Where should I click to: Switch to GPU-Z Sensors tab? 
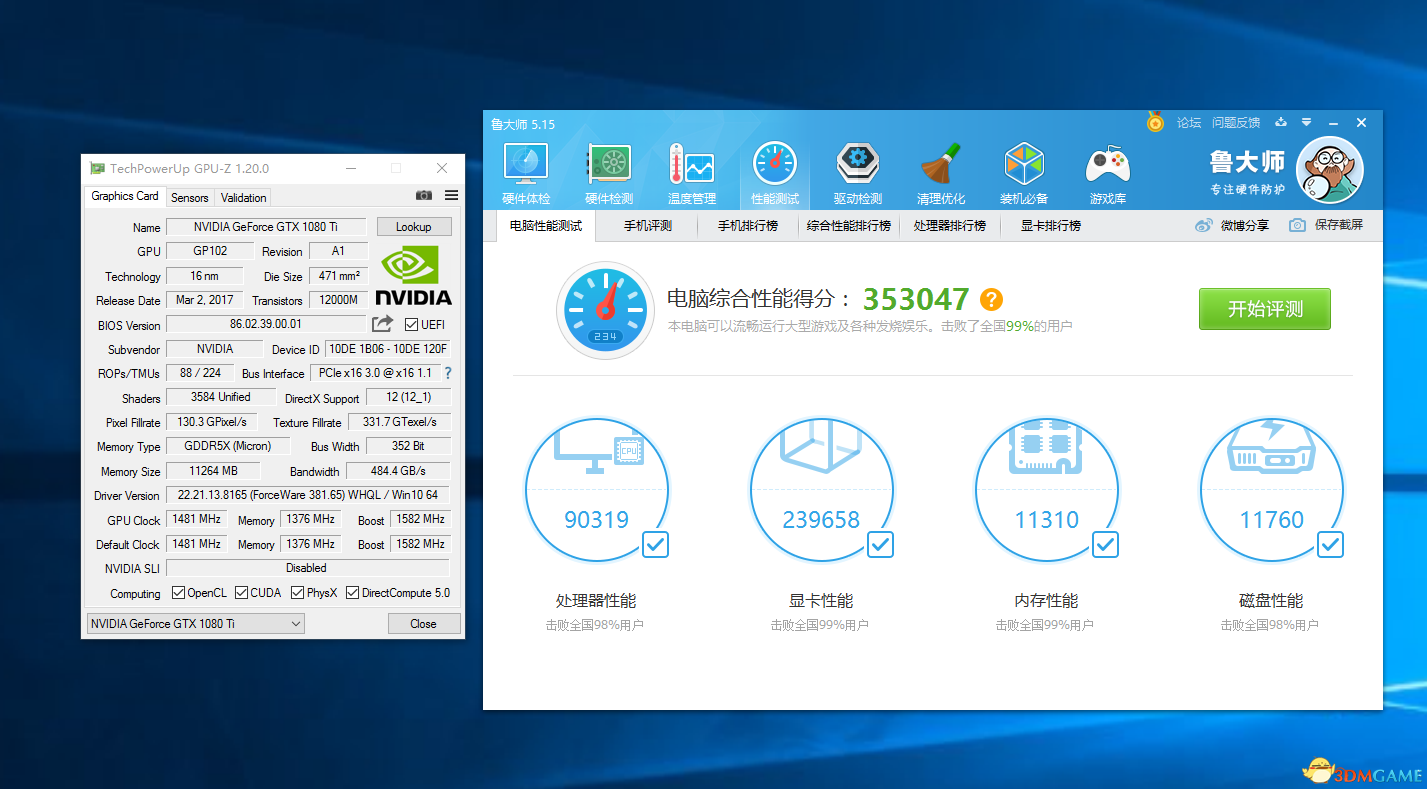(190, 198)
